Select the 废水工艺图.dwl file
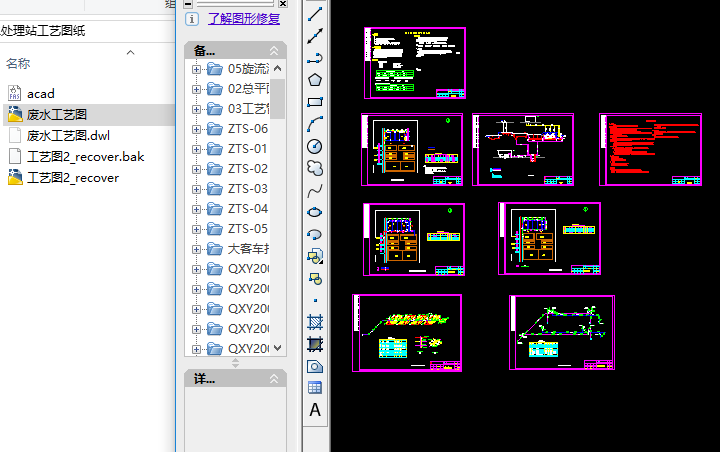720x452 pixels. pos(68,136)
